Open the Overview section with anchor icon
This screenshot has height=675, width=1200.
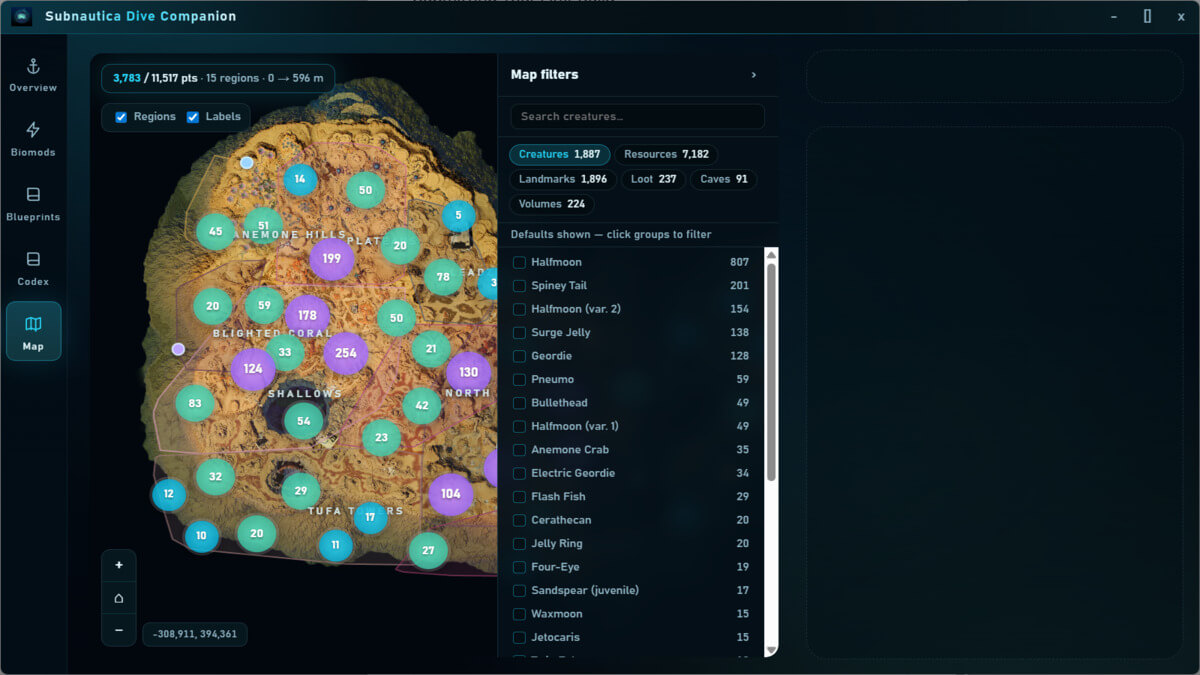(33, 76)
